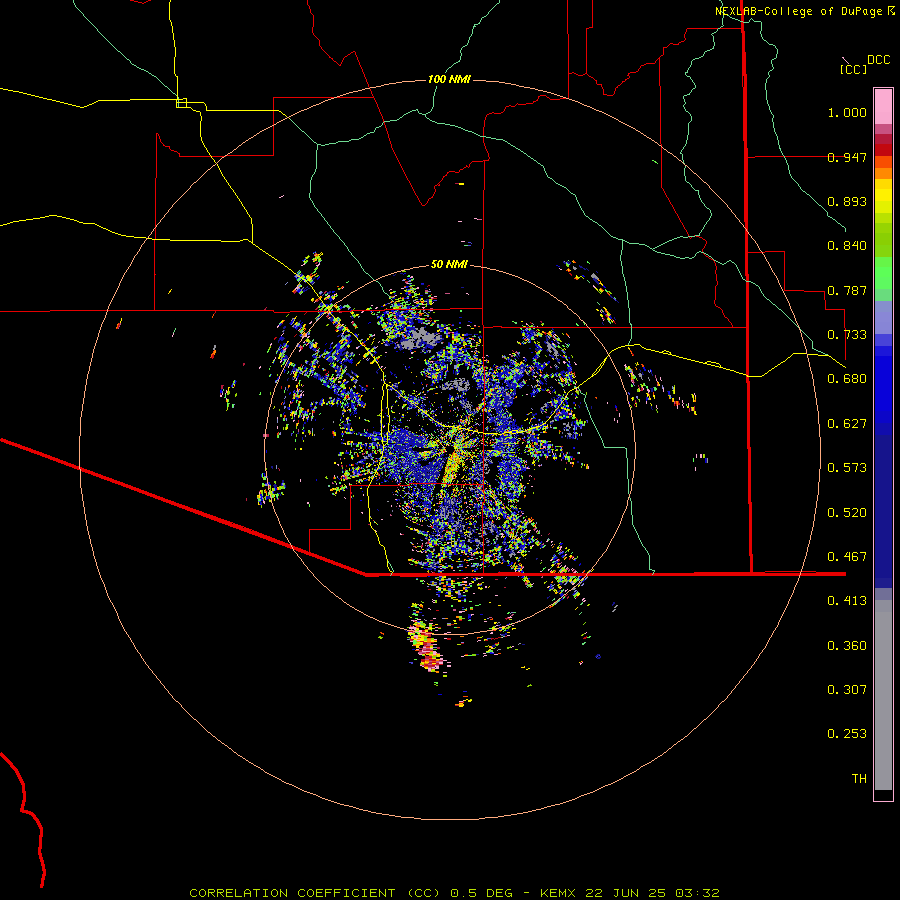The height and width of the screenshot is (900, 900).
Task: Click the 22 JUN 25 date text
Action: click(625, 893)
